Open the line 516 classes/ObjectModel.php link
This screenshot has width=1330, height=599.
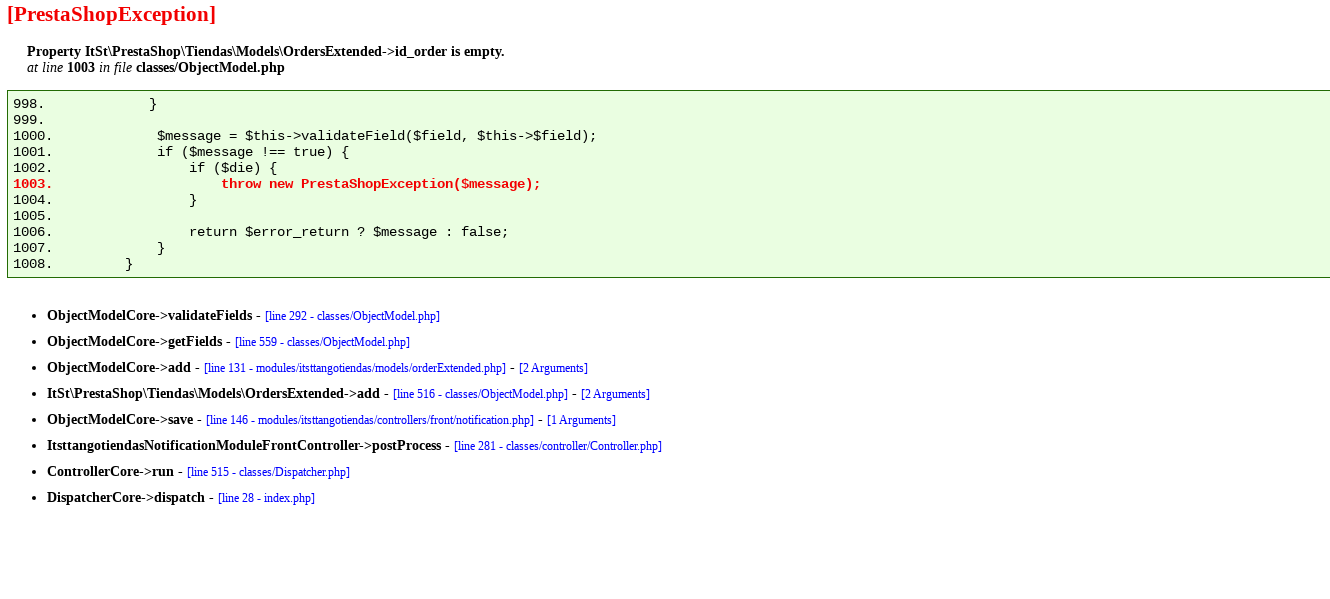[480, 394]
